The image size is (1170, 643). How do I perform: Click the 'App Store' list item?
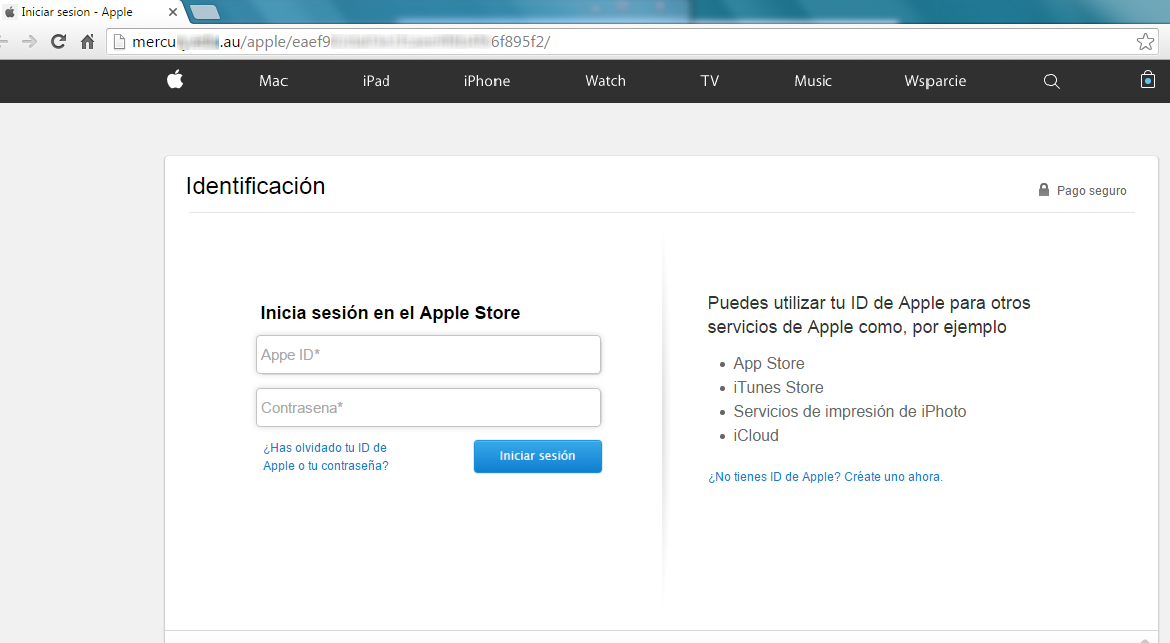pos(769,363)
